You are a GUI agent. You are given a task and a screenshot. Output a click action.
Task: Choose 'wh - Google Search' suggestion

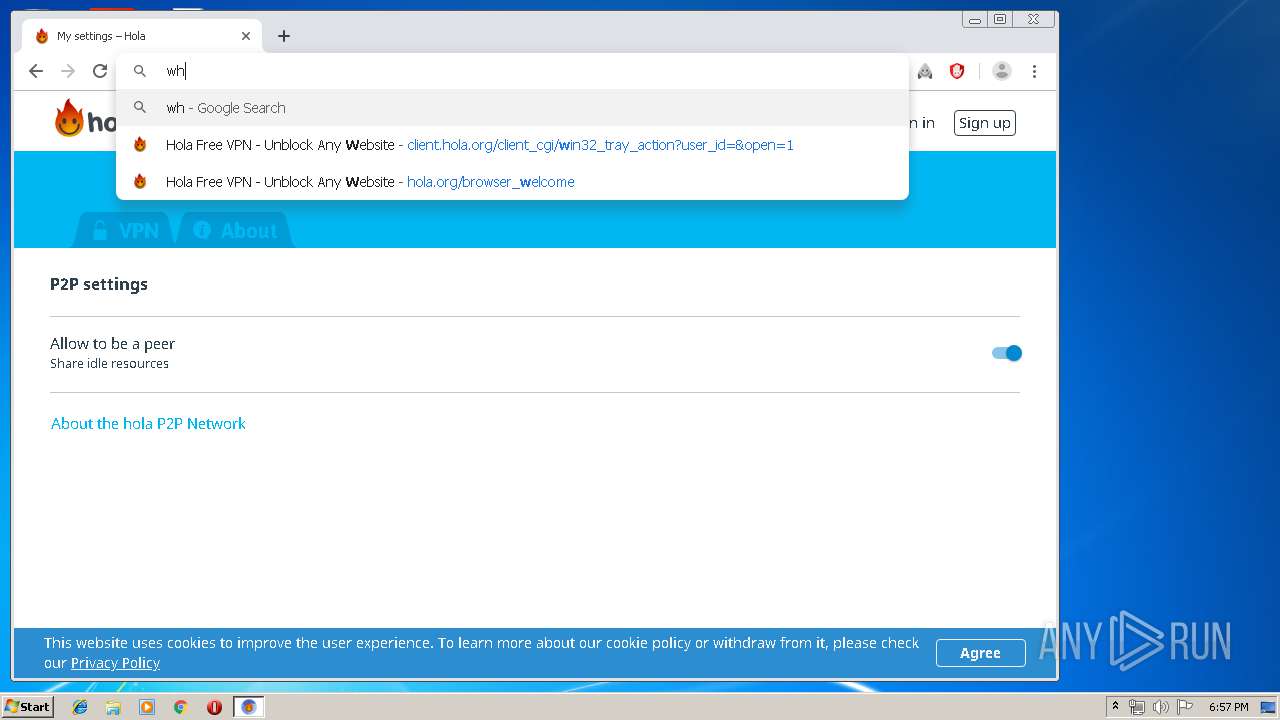512,108
